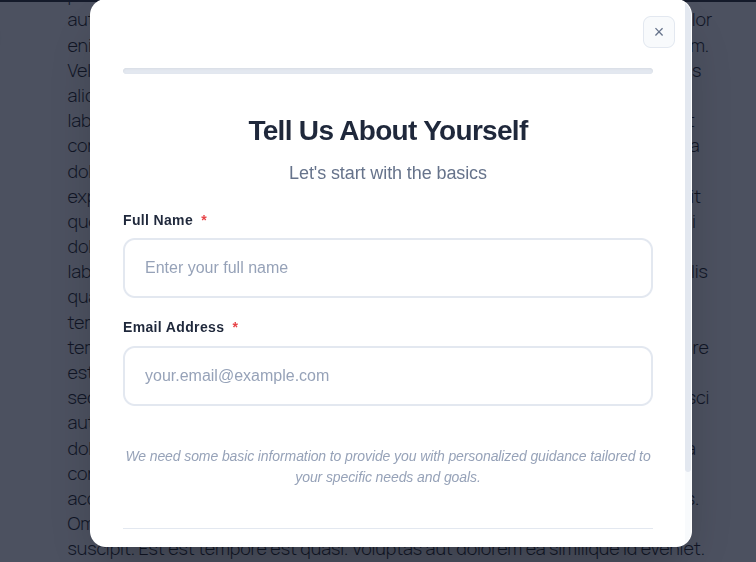Close the Tell Us About Yourself dialog
The width and height of the screenshot is (756, 562).
tap(659, 32)
